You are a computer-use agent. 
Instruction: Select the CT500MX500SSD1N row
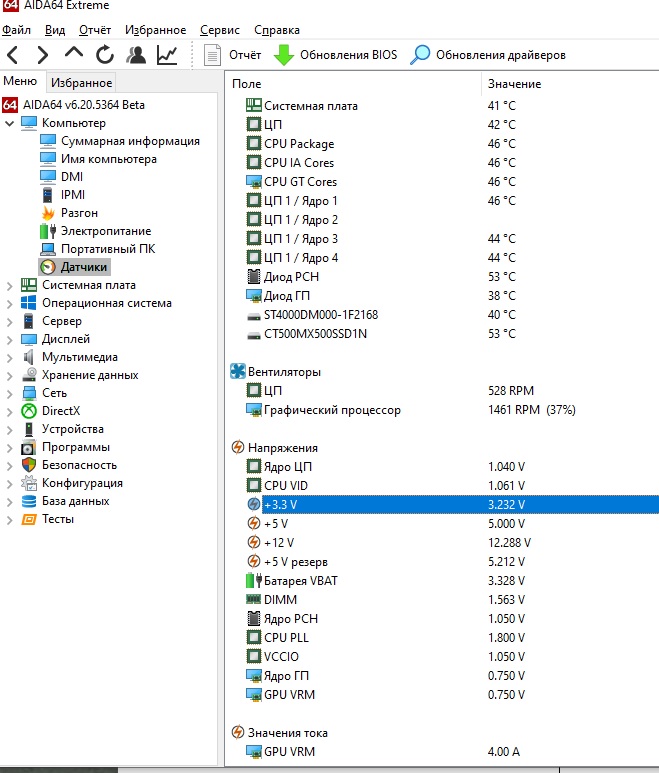pos(442,334)
